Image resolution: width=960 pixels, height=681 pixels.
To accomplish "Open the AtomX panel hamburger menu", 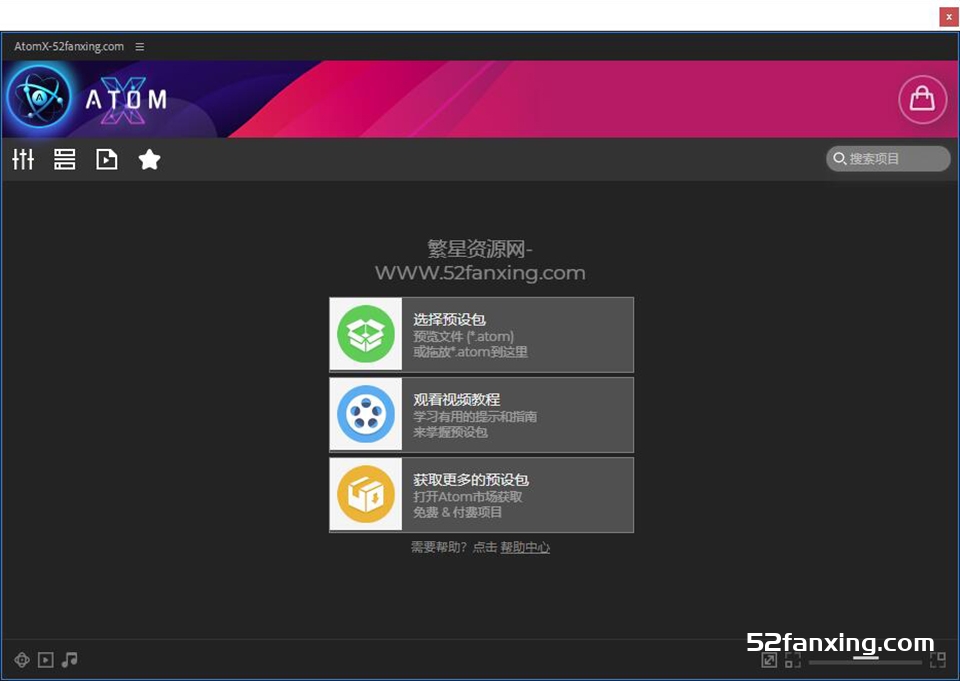I will (x=140, y=47).
